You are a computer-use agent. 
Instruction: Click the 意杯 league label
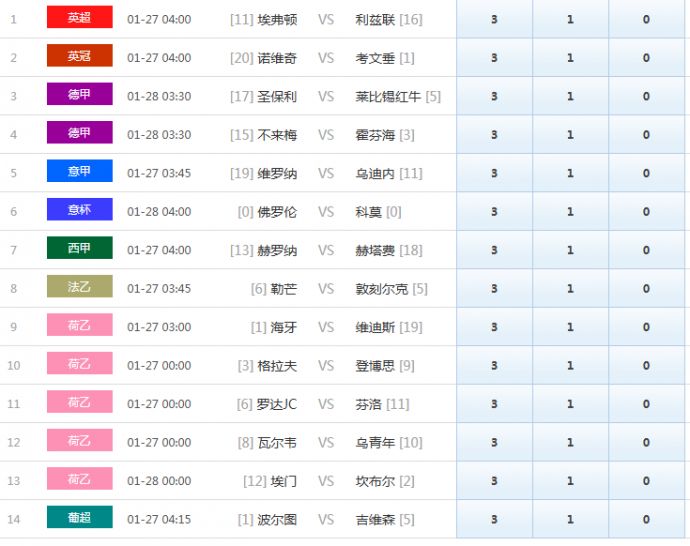point(79,210)
